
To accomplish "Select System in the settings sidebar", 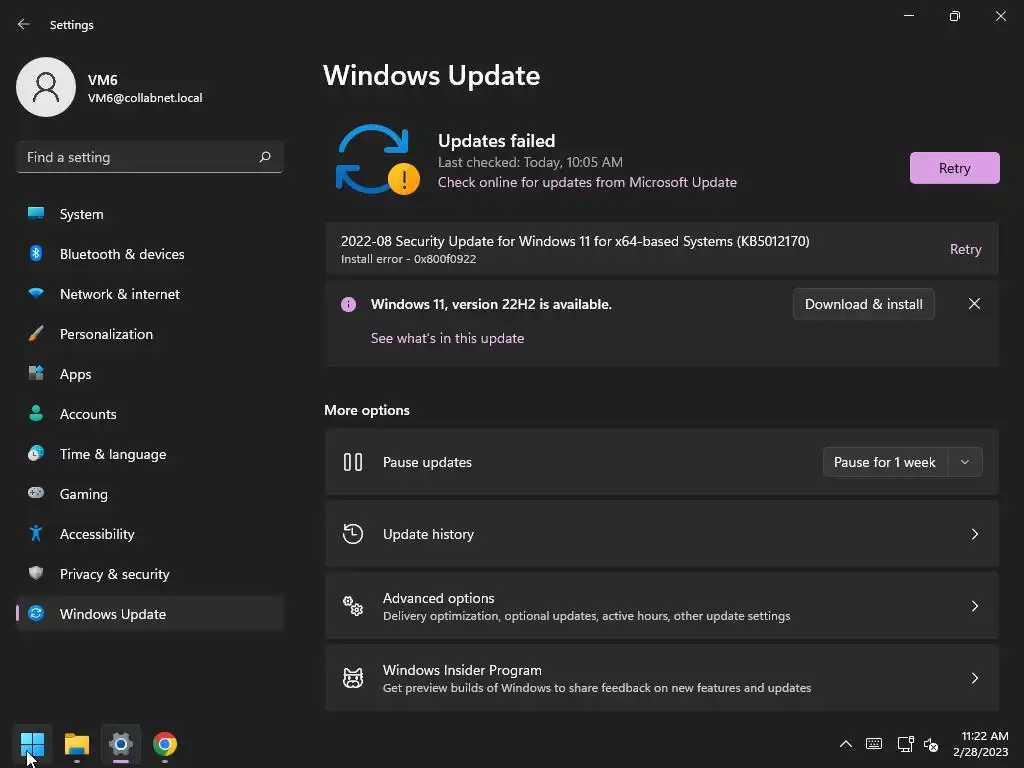I will pos(150,214).
